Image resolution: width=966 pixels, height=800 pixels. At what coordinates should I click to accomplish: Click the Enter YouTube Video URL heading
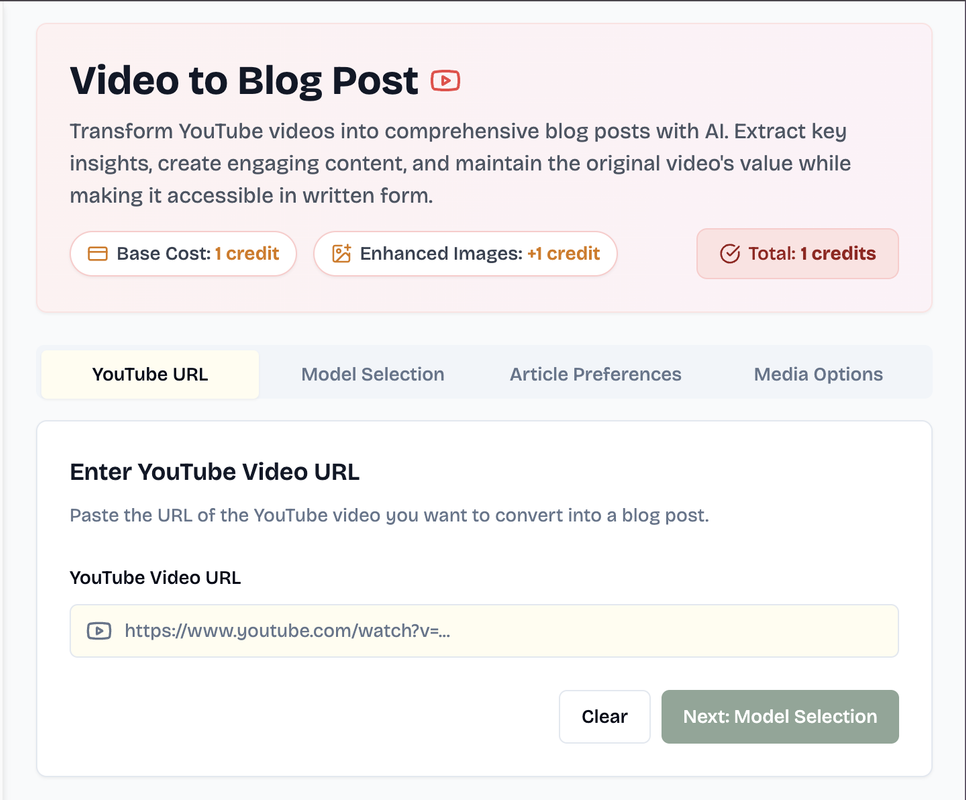(x=214, y=472)
